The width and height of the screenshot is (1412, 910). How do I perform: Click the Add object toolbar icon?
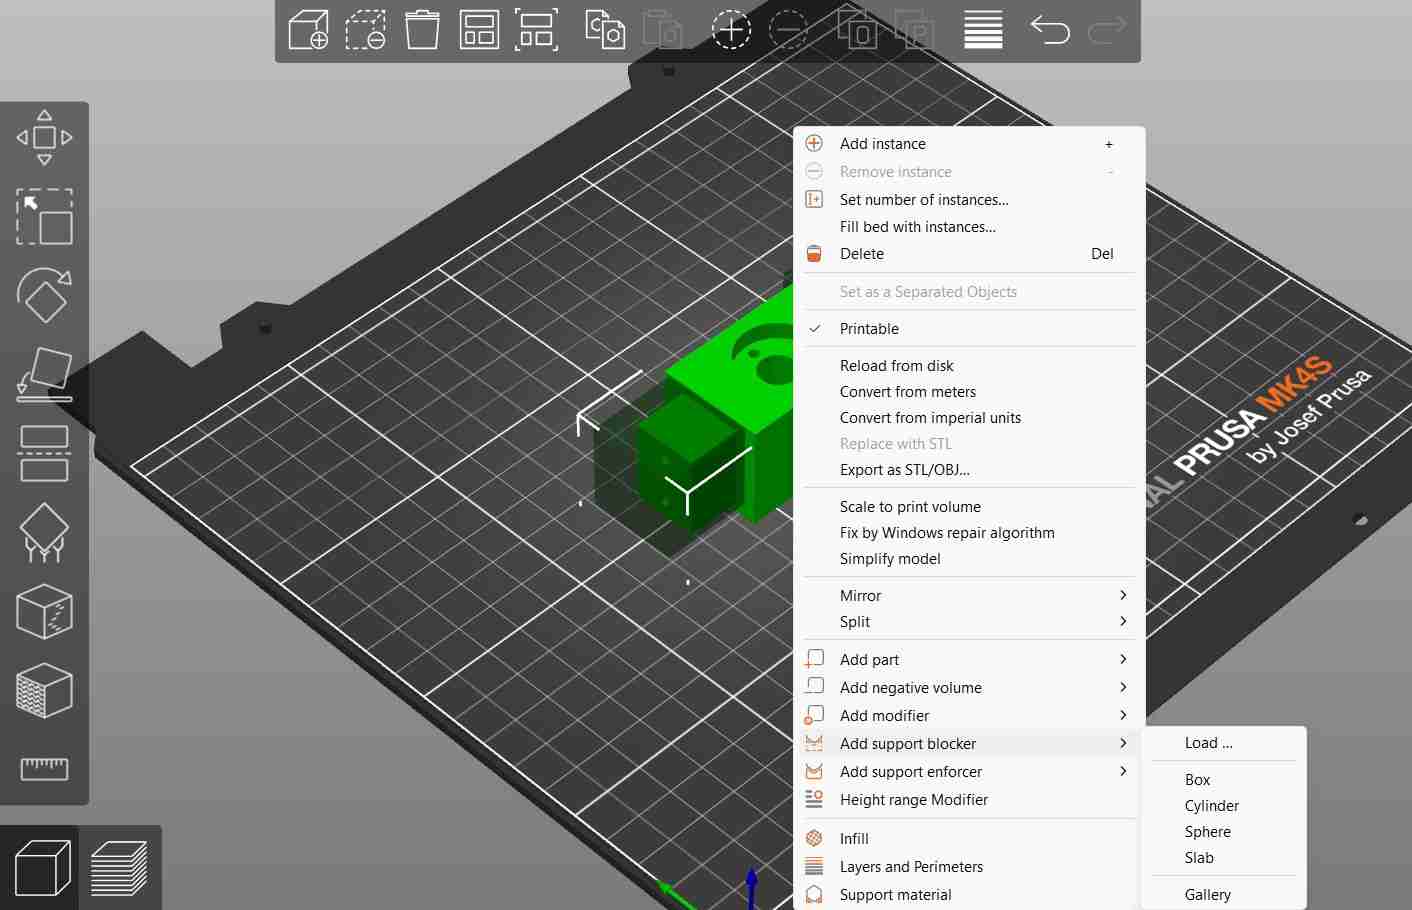(x=308, y=30)
